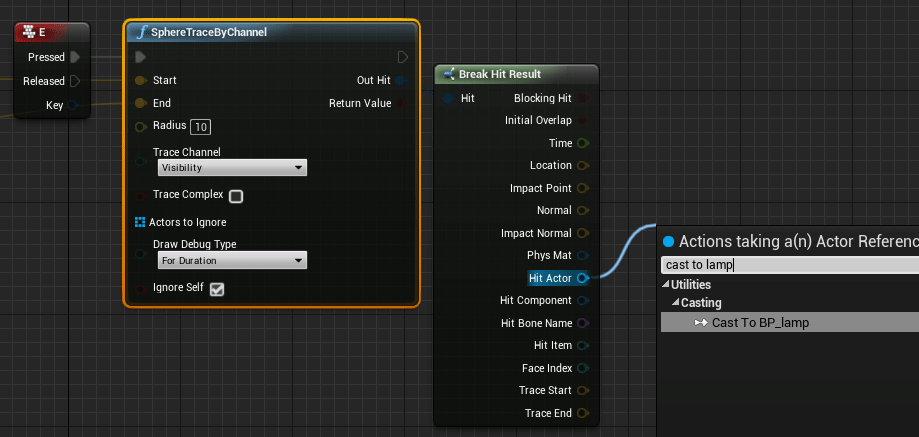This screenshot has width=919, height=437.
Task: Click the Trace End output pin
Action: pos(583,413)
